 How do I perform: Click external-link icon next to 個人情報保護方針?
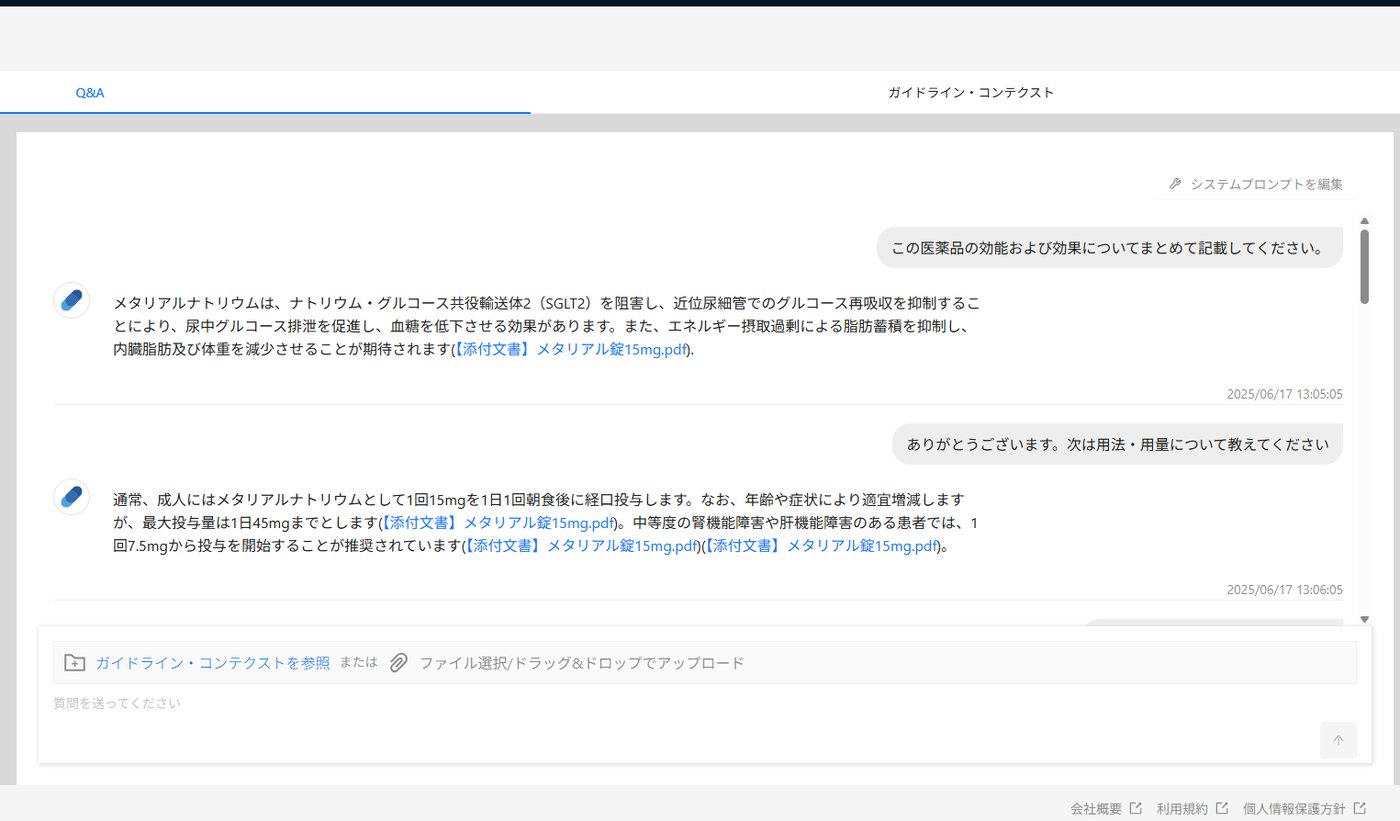point(1359,808)
